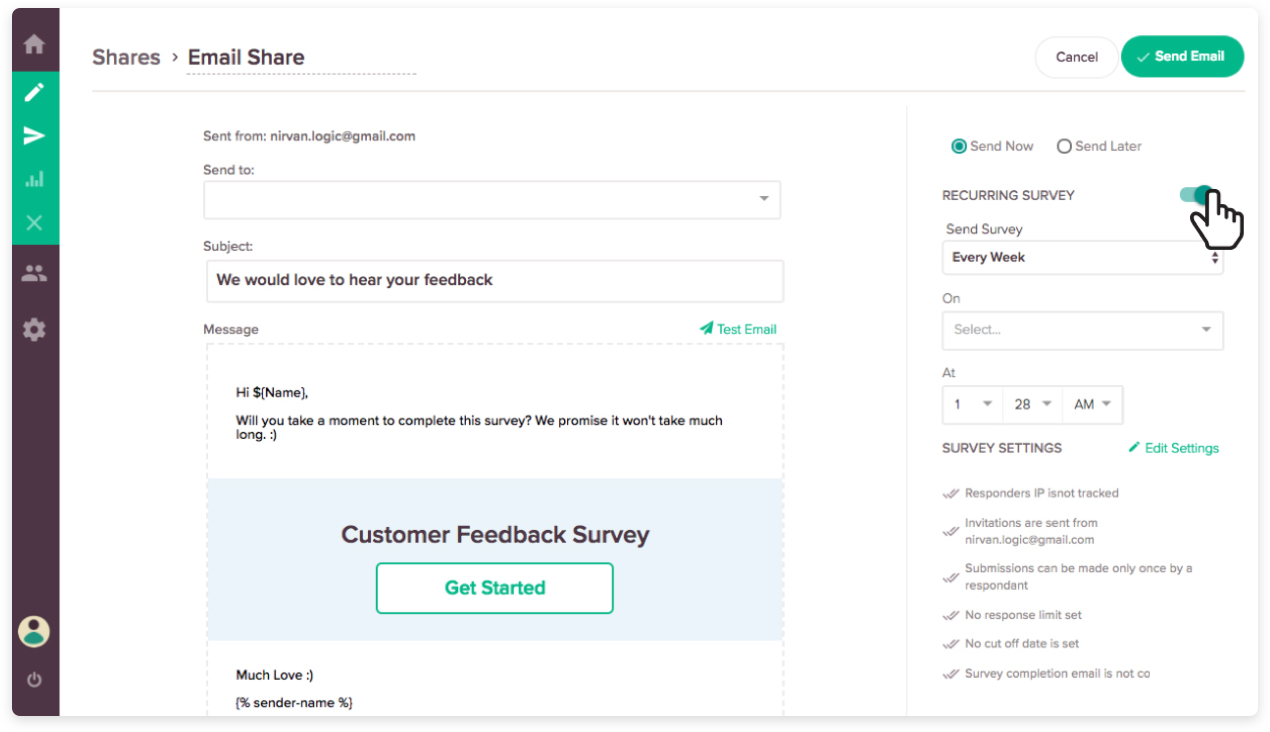
Task: Open the AM/PM dropdown
Action: click(1093, 404)
